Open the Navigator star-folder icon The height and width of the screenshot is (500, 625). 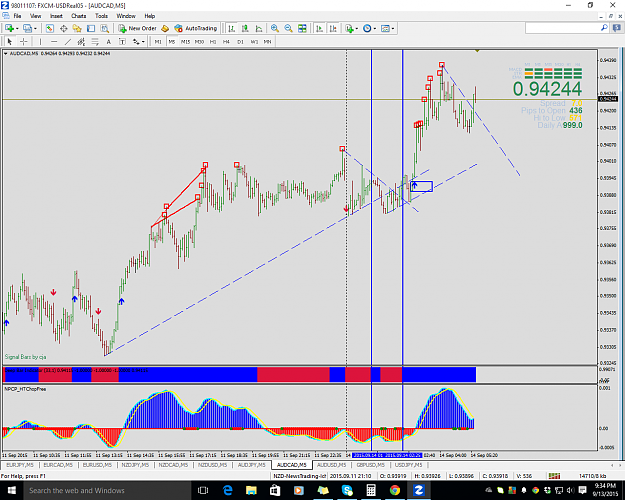tap(77, 28)
